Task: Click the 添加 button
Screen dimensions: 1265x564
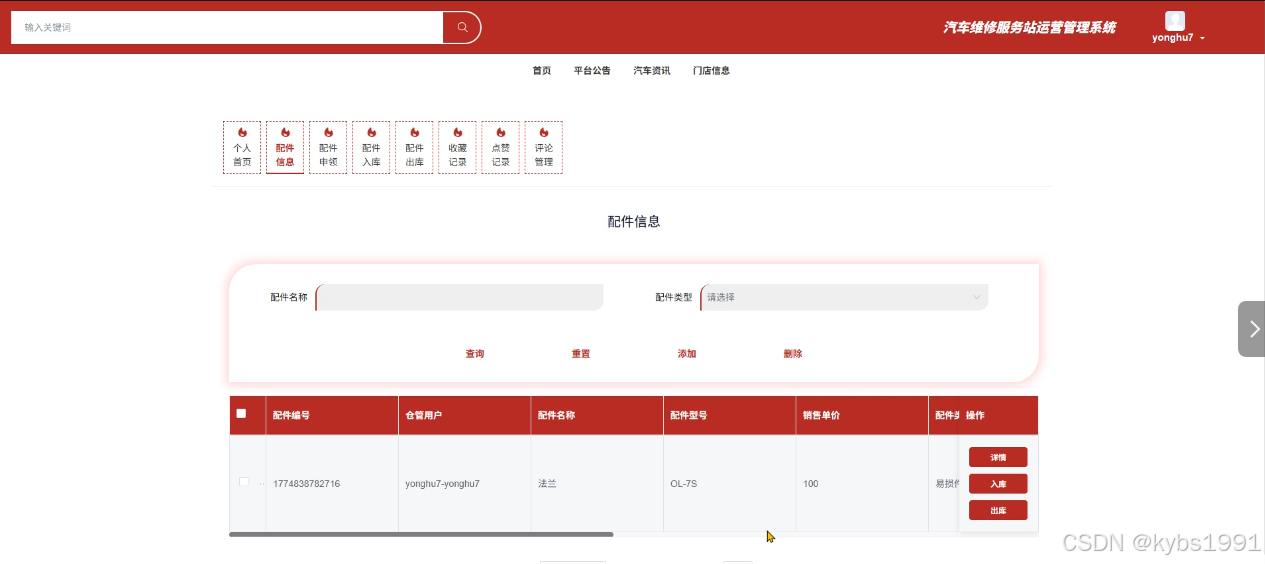Action: pyautogui.click(x=687, y=354)
